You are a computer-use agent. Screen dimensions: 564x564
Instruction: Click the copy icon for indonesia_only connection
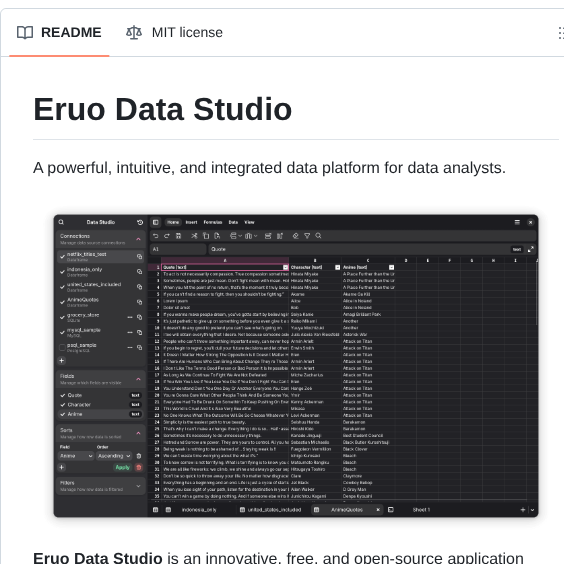(x=140, y=272)
